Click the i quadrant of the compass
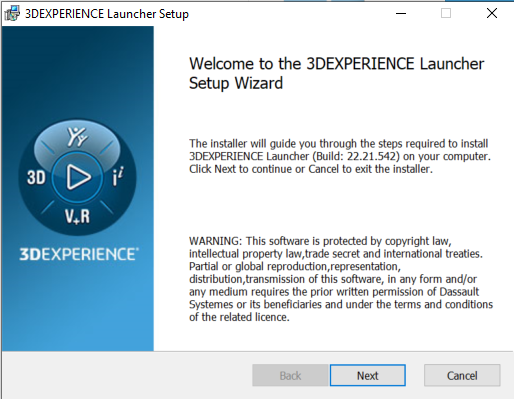 pos(117,177)
